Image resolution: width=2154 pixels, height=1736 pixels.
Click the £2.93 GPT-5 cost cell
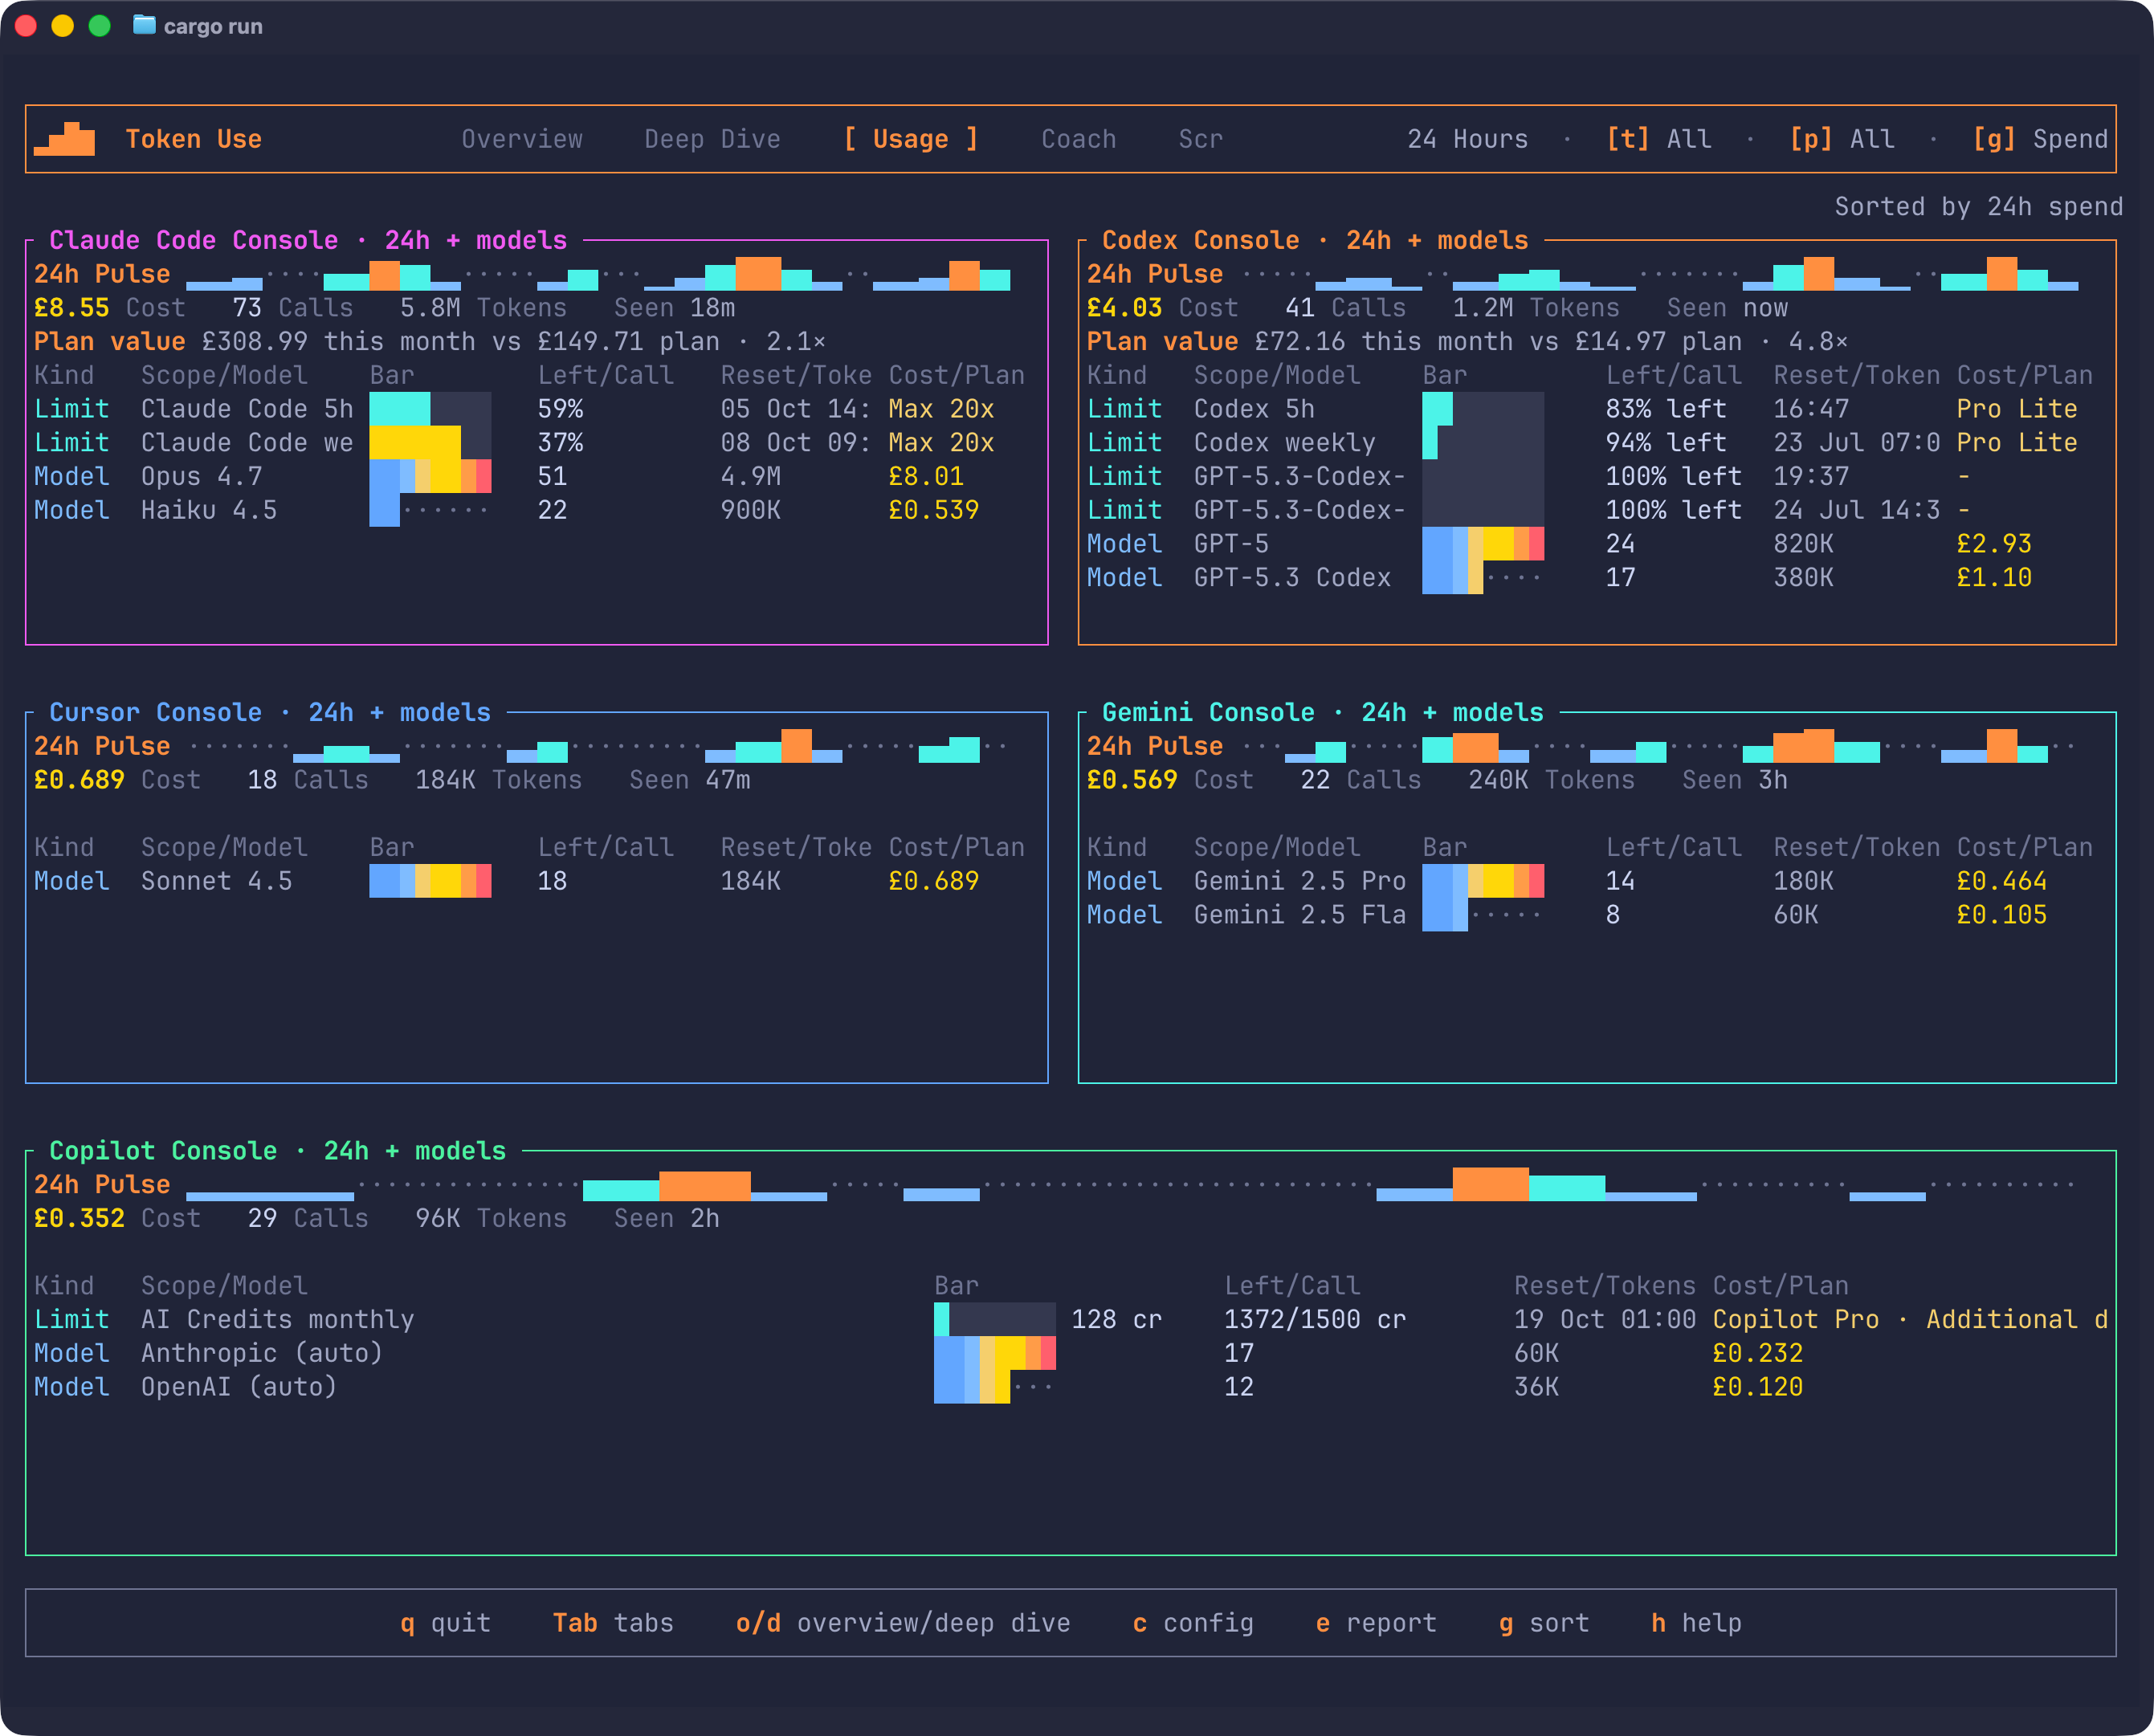click(1994, 544)
